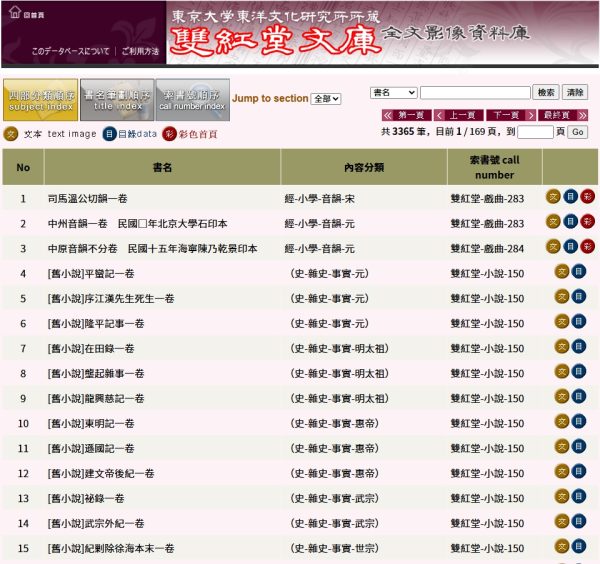Open text image for row 12 建文帝後紀
Screen dimensions: 600x564
(562, 471)
